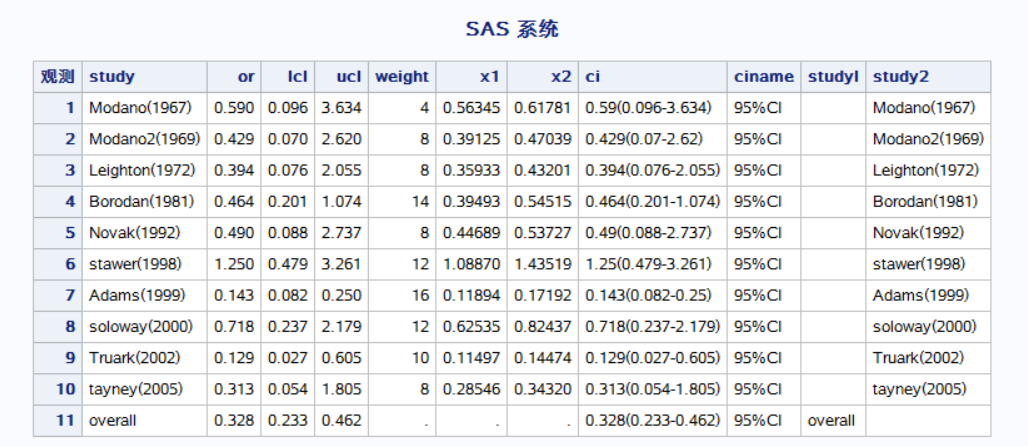Click the ucl value 0.462

click(342, 420)
